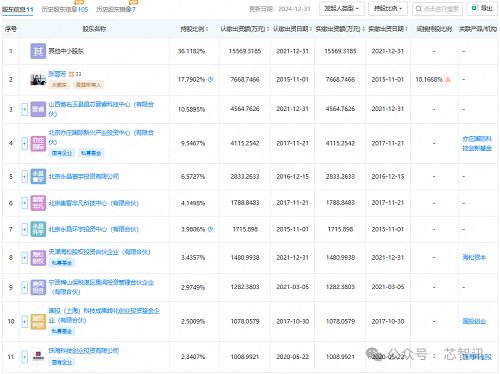Open the 宁波梅山保税港区 company link in row 9

[101, 287]
